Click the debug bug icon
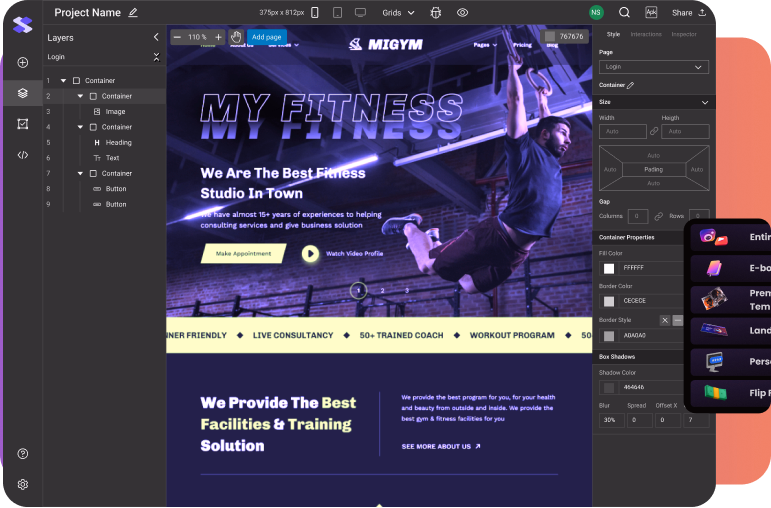 436,13
